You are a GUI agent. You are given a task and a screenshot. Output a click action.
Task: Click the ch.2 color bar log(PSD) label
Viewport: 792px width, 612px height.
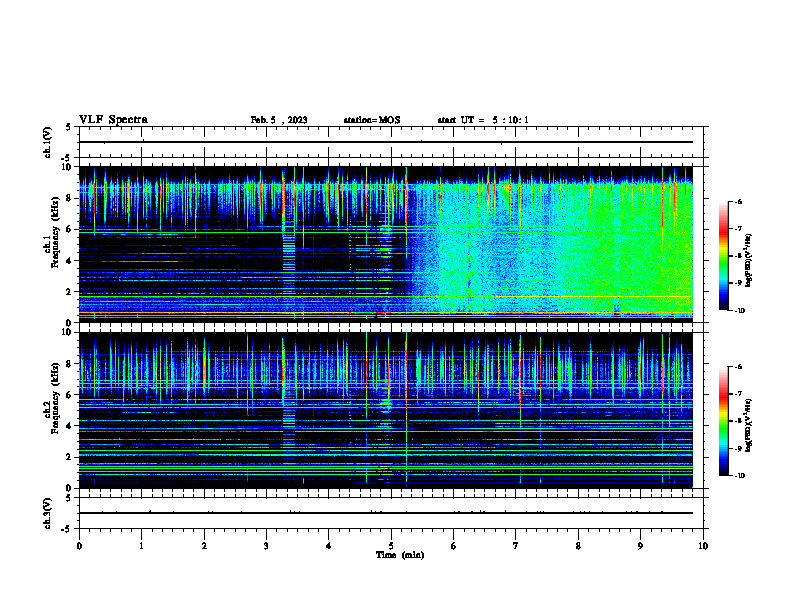click(x=748, y=425)
